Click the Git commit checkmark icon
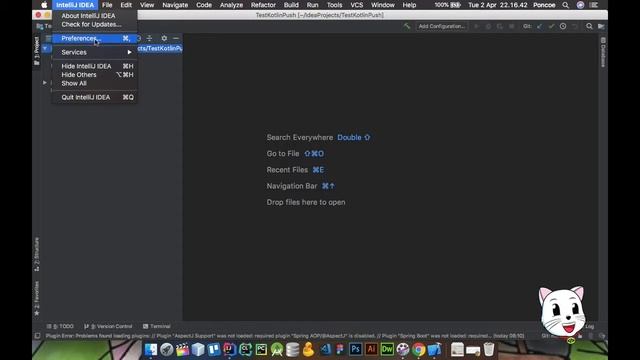This screenshot has height=360, width=640. [x=551, y=26]
